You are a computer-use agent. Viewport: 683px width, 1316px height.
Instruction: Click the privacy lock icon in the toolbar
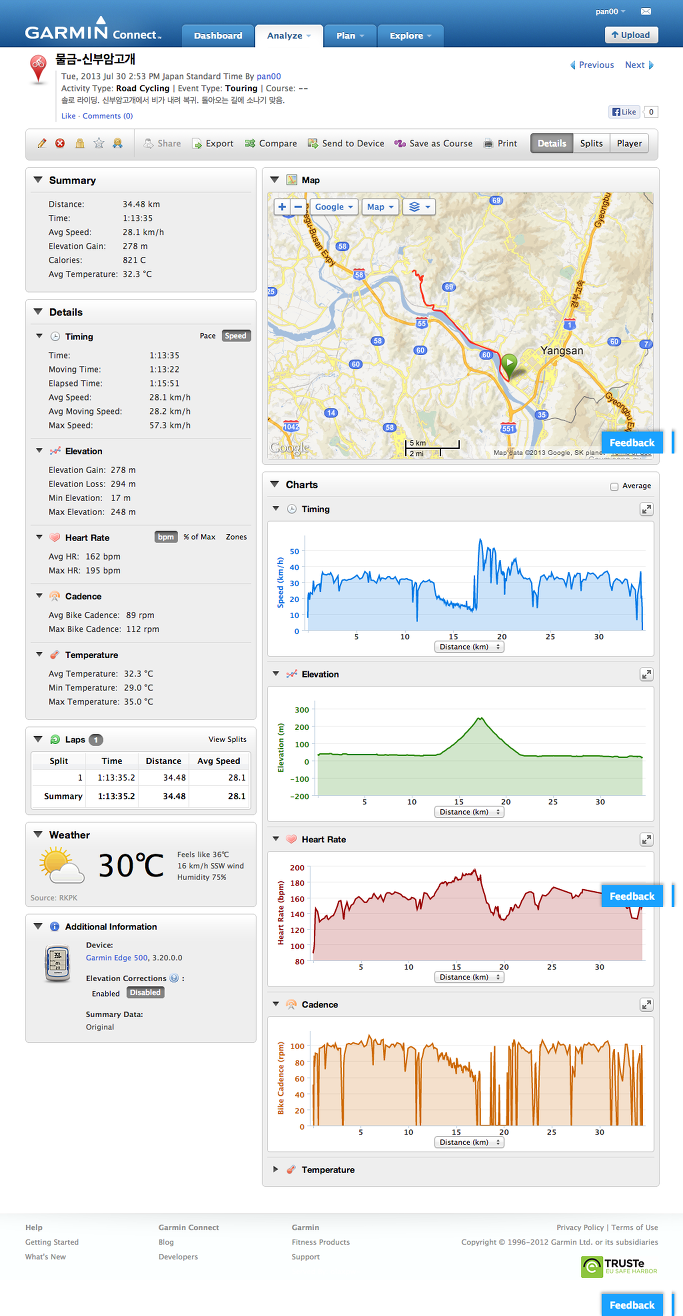point(79,144)
